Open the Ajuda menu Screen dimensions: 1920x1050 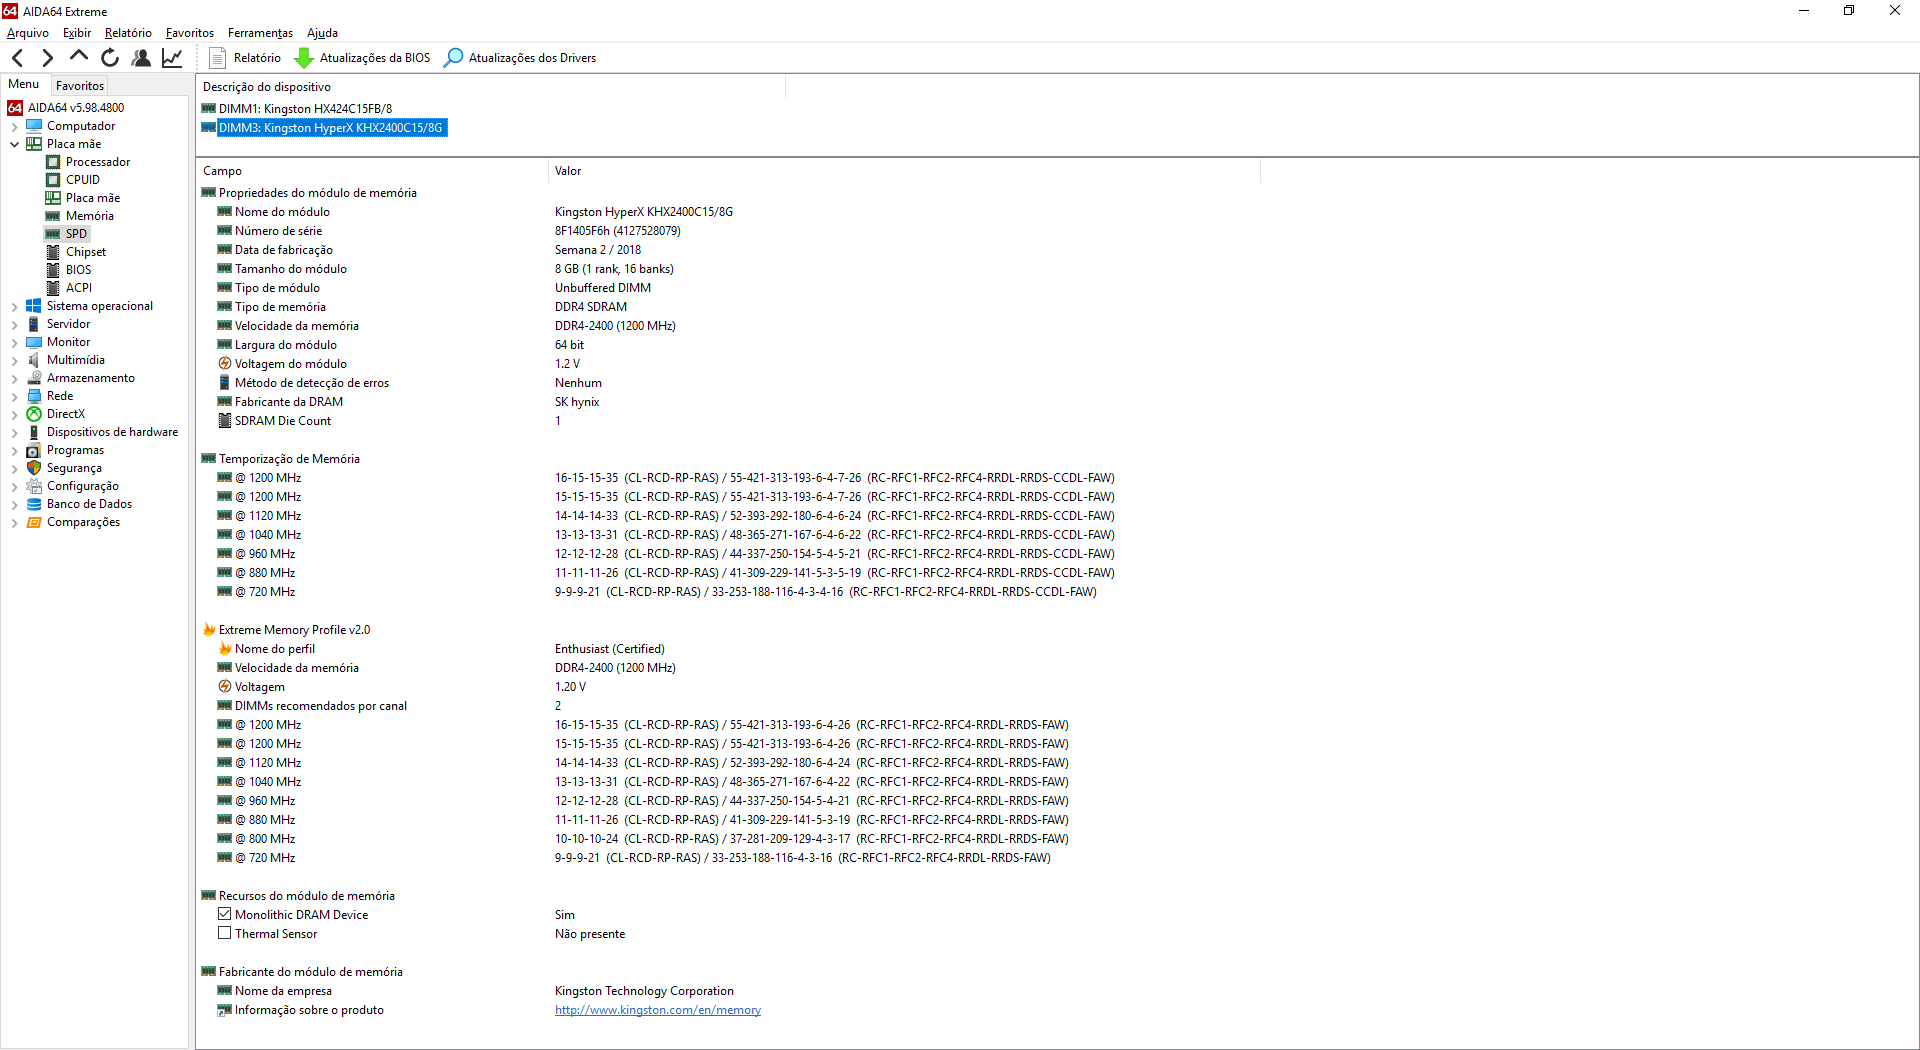(322, 33)
